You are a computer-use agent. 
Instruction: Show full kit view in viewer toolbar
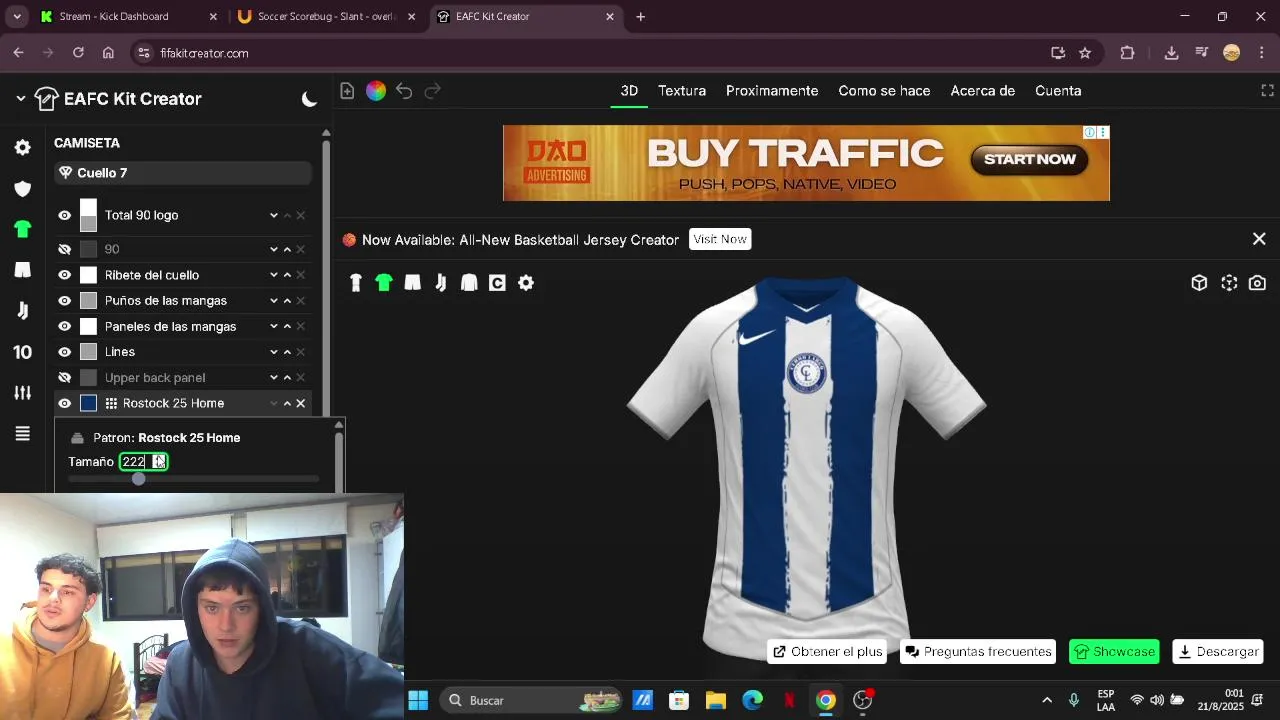tap(355, 283)
